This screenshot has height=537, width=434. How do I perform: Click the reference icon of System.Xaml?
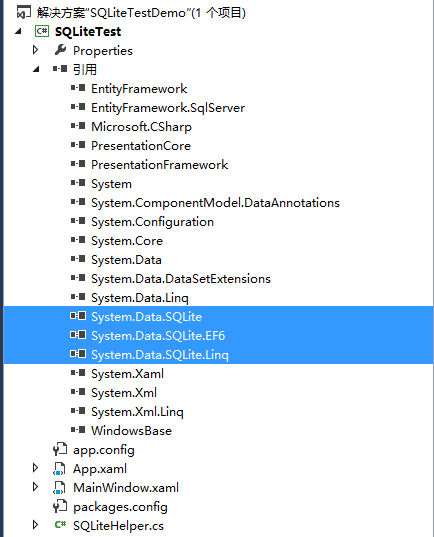click(78, 373)
